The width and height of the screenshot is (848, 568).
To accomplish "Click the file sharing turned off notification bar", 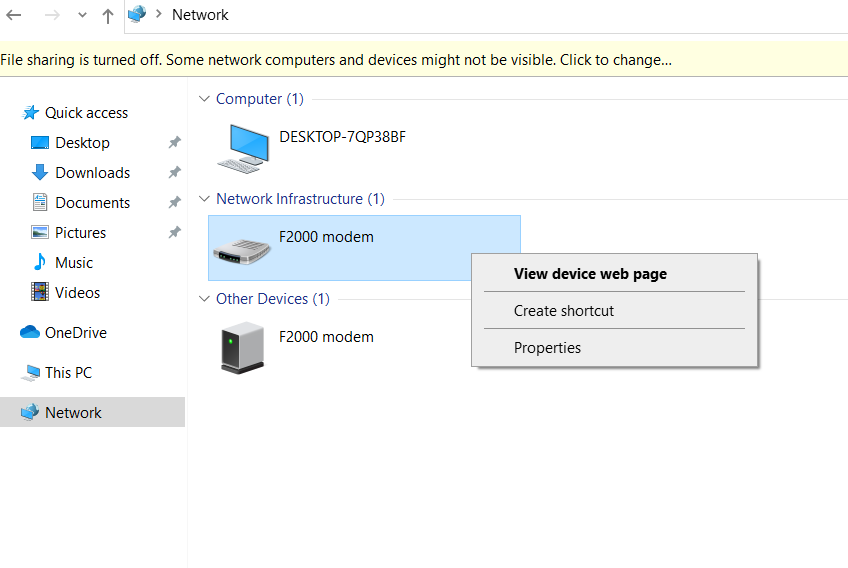I will [x=424, y=60].
